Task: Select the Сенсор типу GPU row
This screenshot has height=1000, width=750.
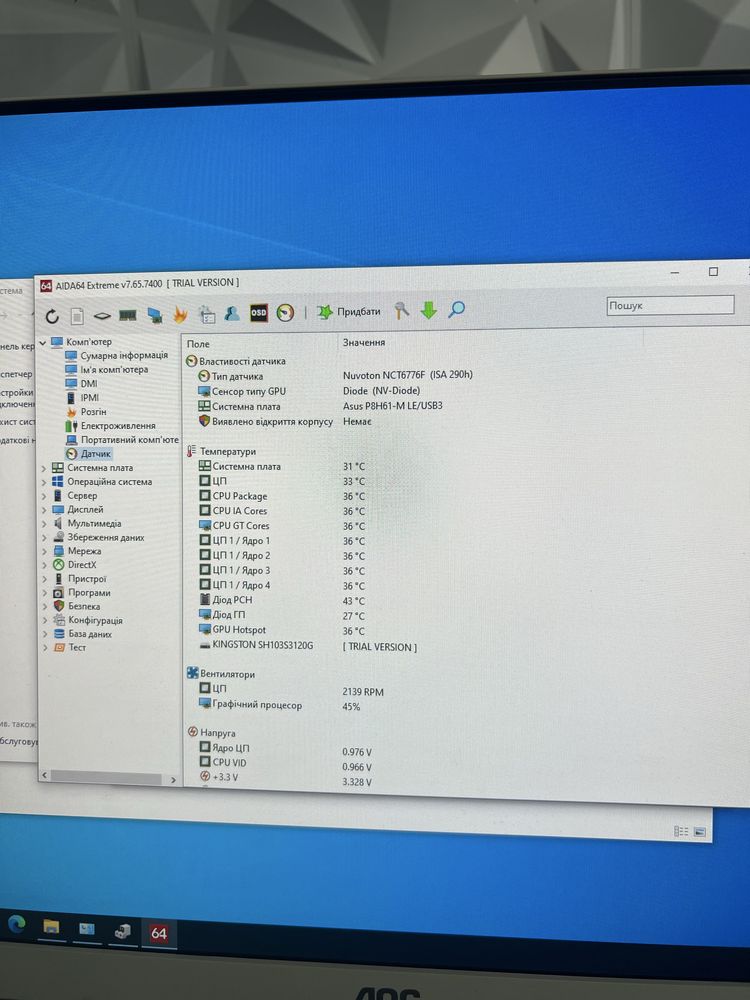Action: pos(309,391)
